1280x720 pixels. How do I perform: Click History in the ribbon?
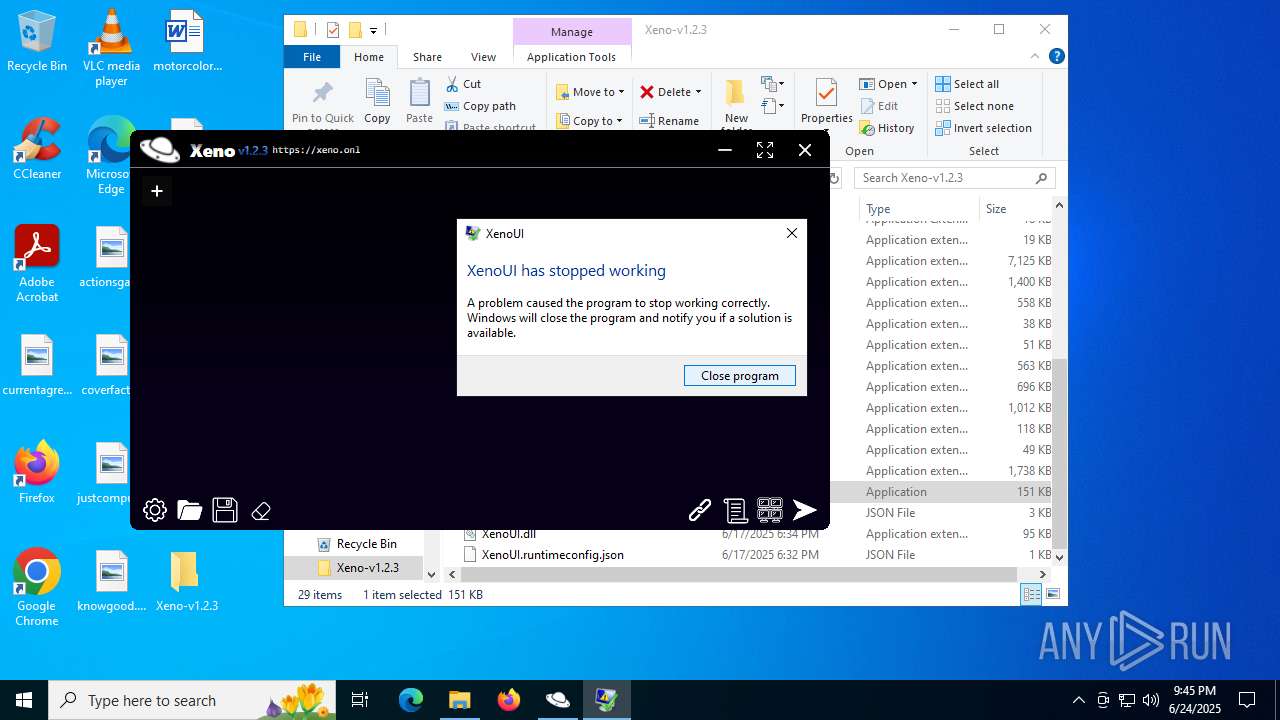tap(887, 128)
